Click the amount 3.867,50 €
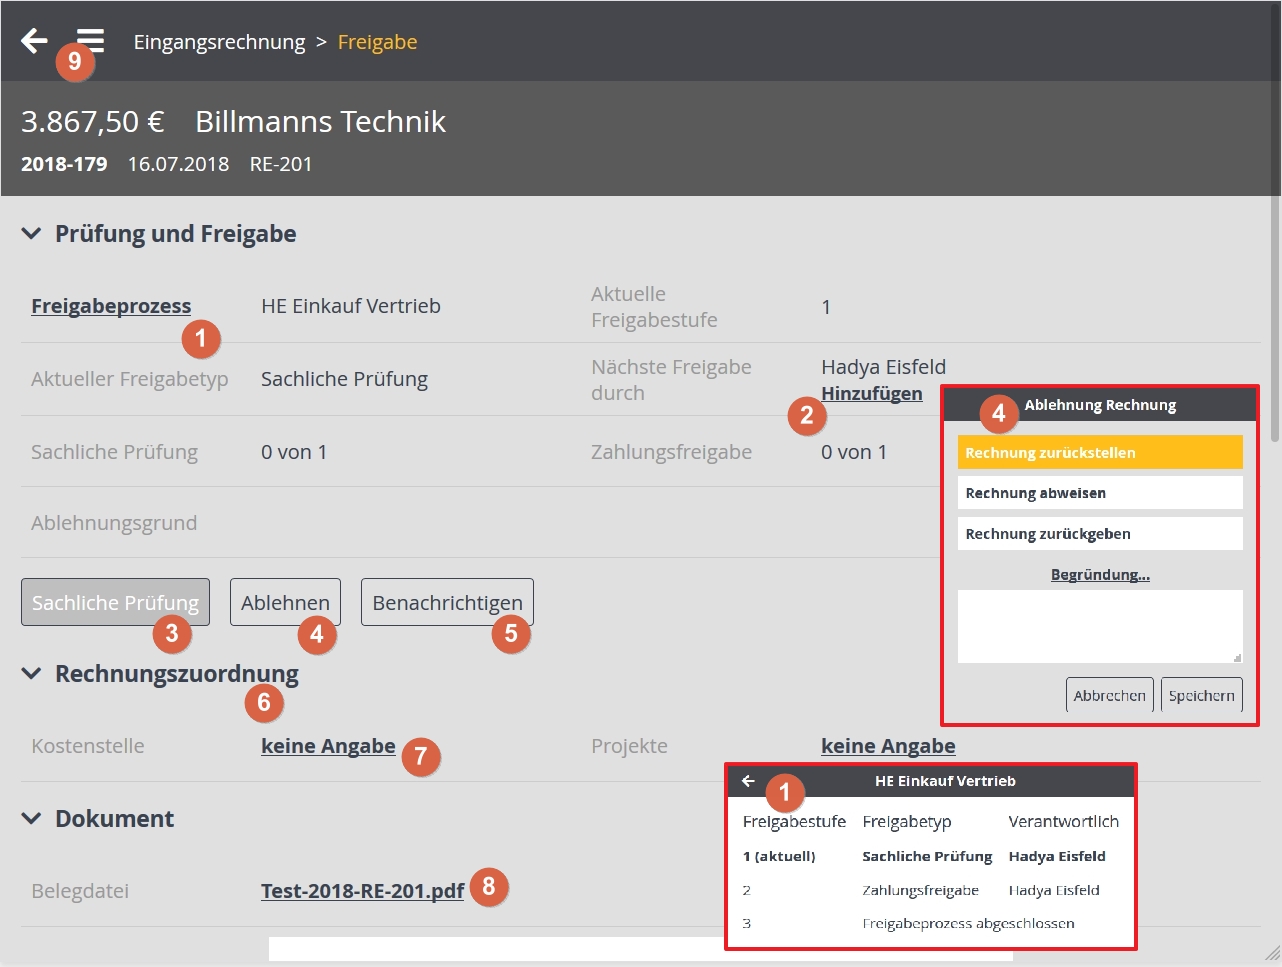 click(93, 121)
